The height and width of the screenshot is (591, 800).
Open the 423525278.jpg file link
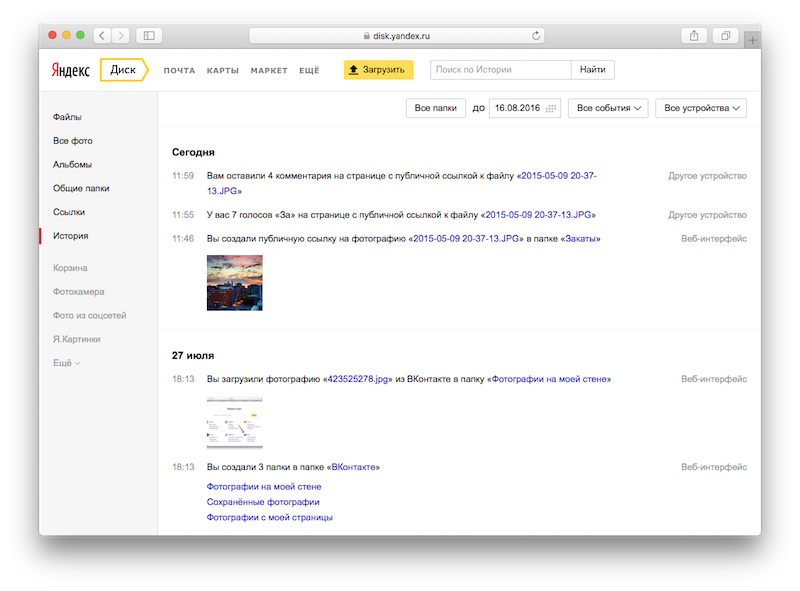click(358, 379)
